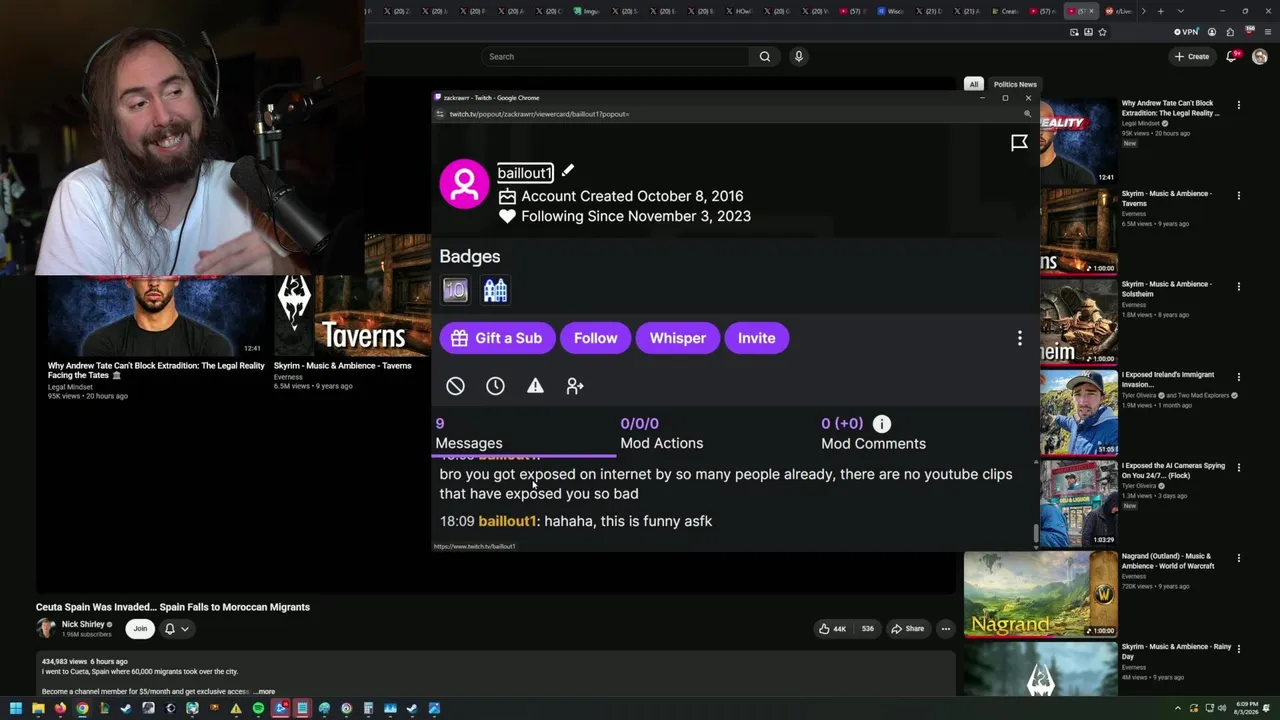Open the Nick Shirley channel link
The image size is (1280, 720).
pos(82,624)
